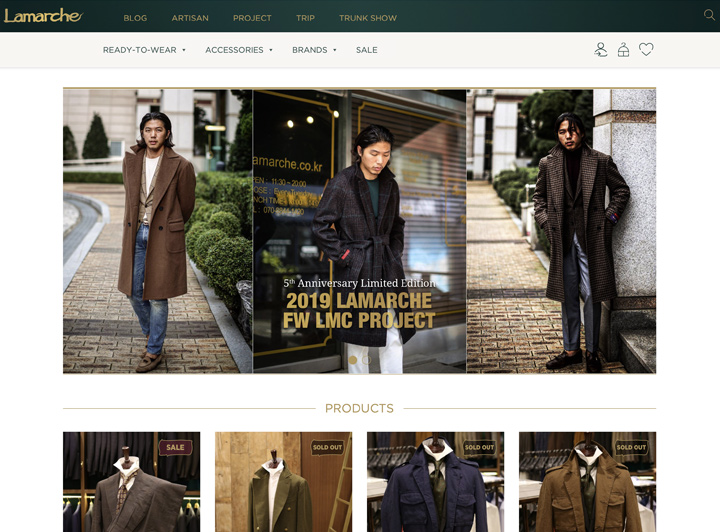This screenshot has width=720, height=532.
Task: Open the BRANDS dropdown
Action: 314,50
